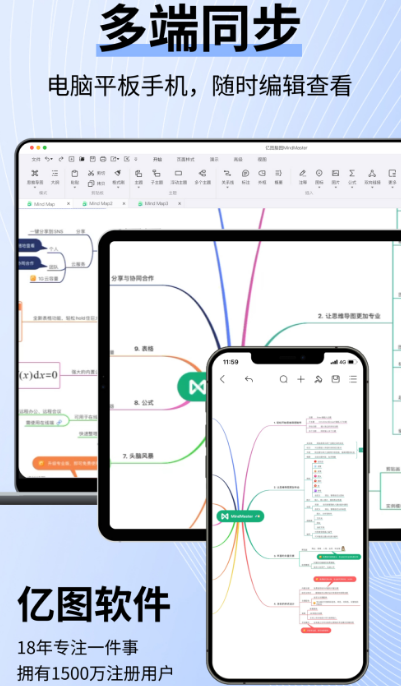The image size is (401, 686).
Task: Open the Slideshow (演示) ribbon tab
Action: 214,159
